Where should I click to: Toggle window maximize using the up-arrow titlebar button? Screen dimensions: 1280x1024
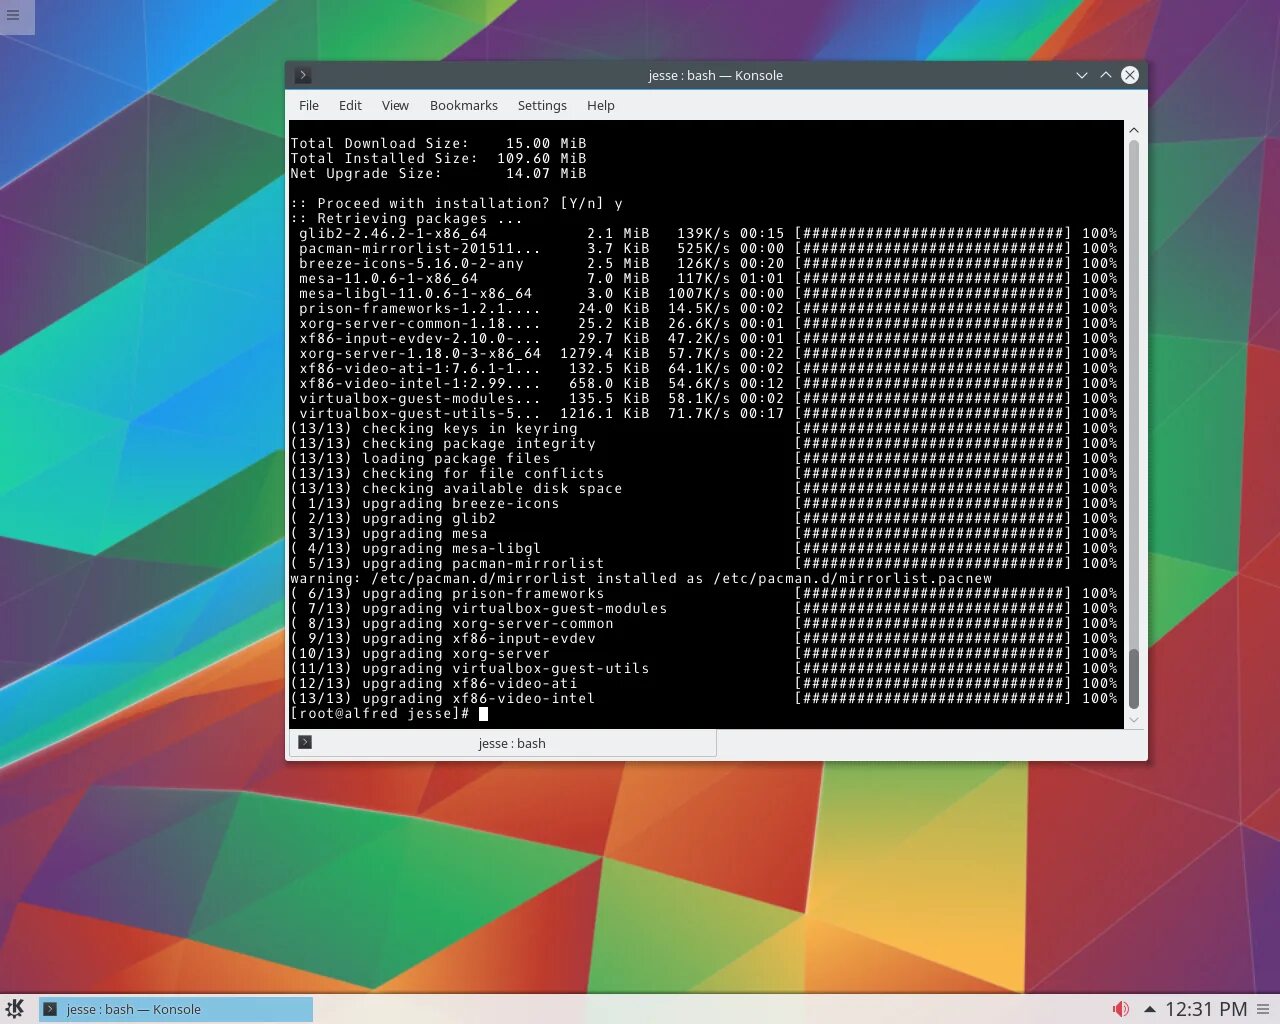point(1106,75)
